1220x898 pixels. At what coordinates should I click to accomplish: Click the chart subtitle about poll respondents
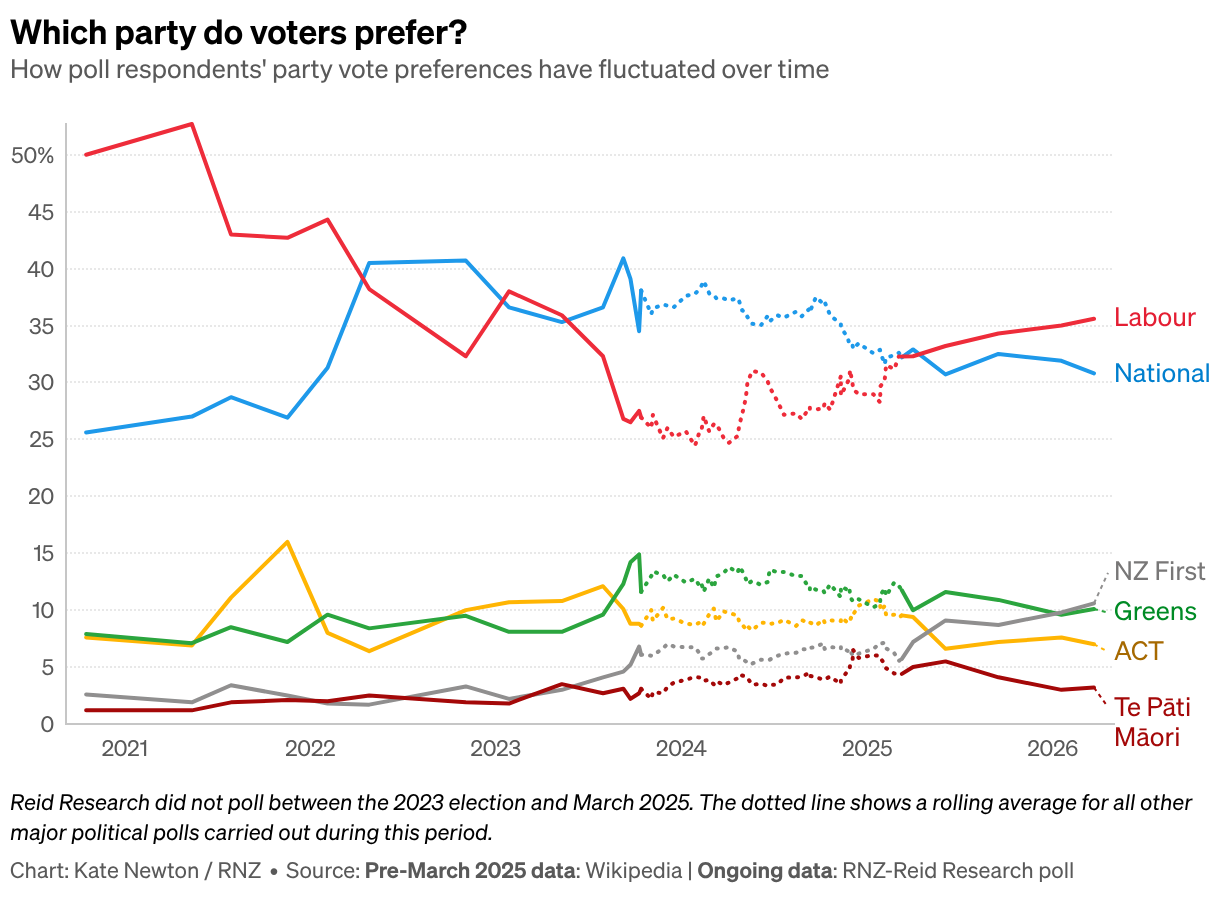[x=419, y=70]
